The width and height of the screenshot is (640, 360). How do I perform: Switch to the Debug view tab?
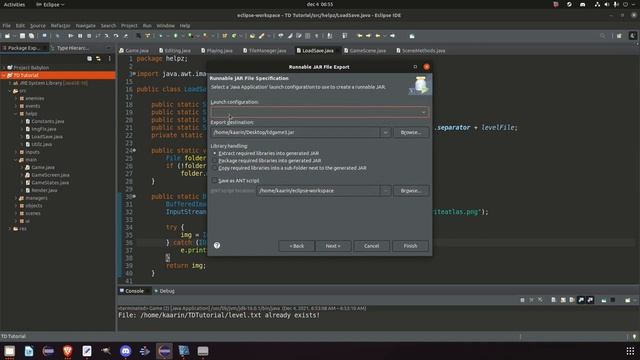point(164,291)
